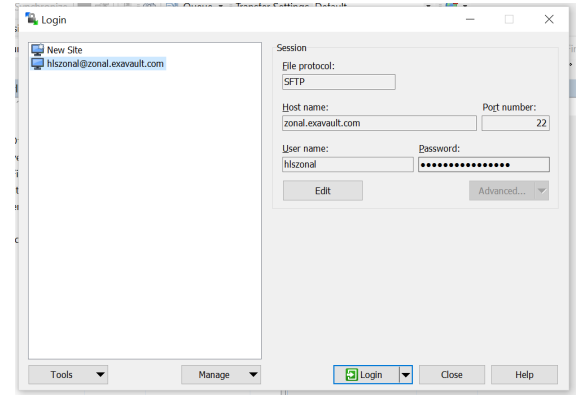Click the Password field
This screenshot has width=583, height=397.
click(x=484, y=164)
